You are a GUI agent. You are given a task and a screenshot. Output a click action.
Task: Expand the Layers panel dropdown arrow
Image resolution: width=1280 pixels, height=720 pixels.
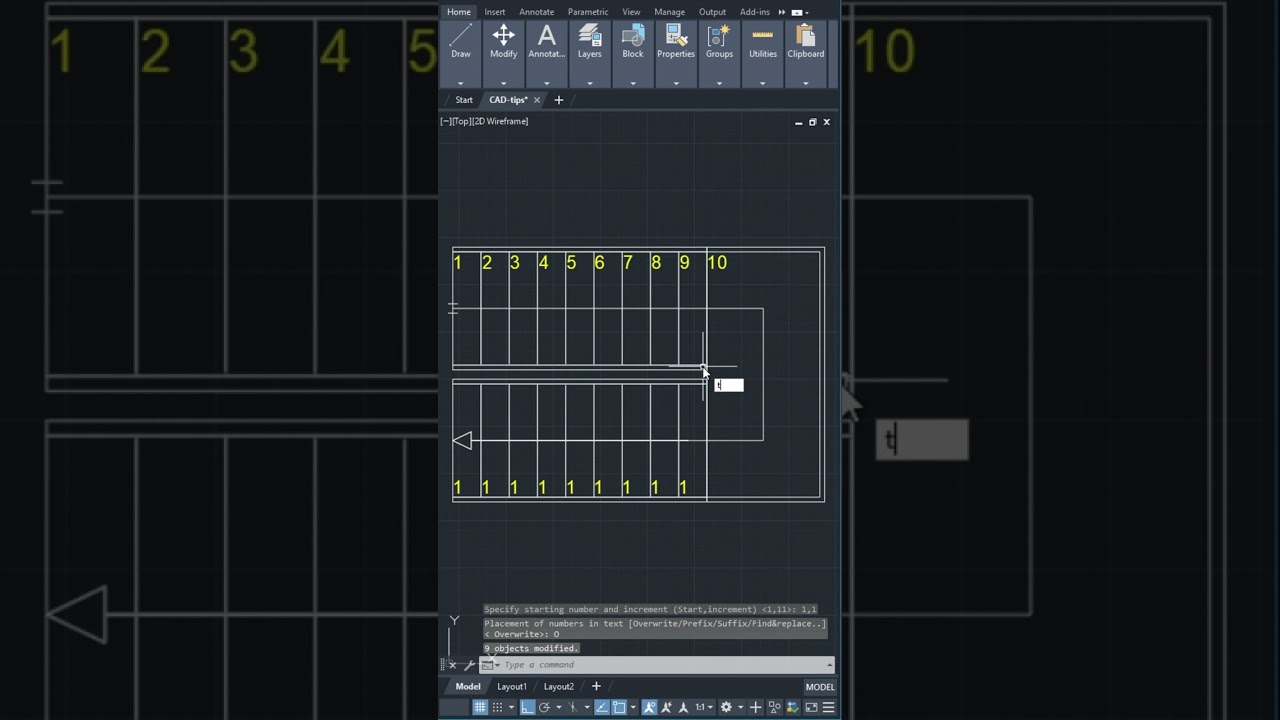pyautogui.click(x=589, y=83)
